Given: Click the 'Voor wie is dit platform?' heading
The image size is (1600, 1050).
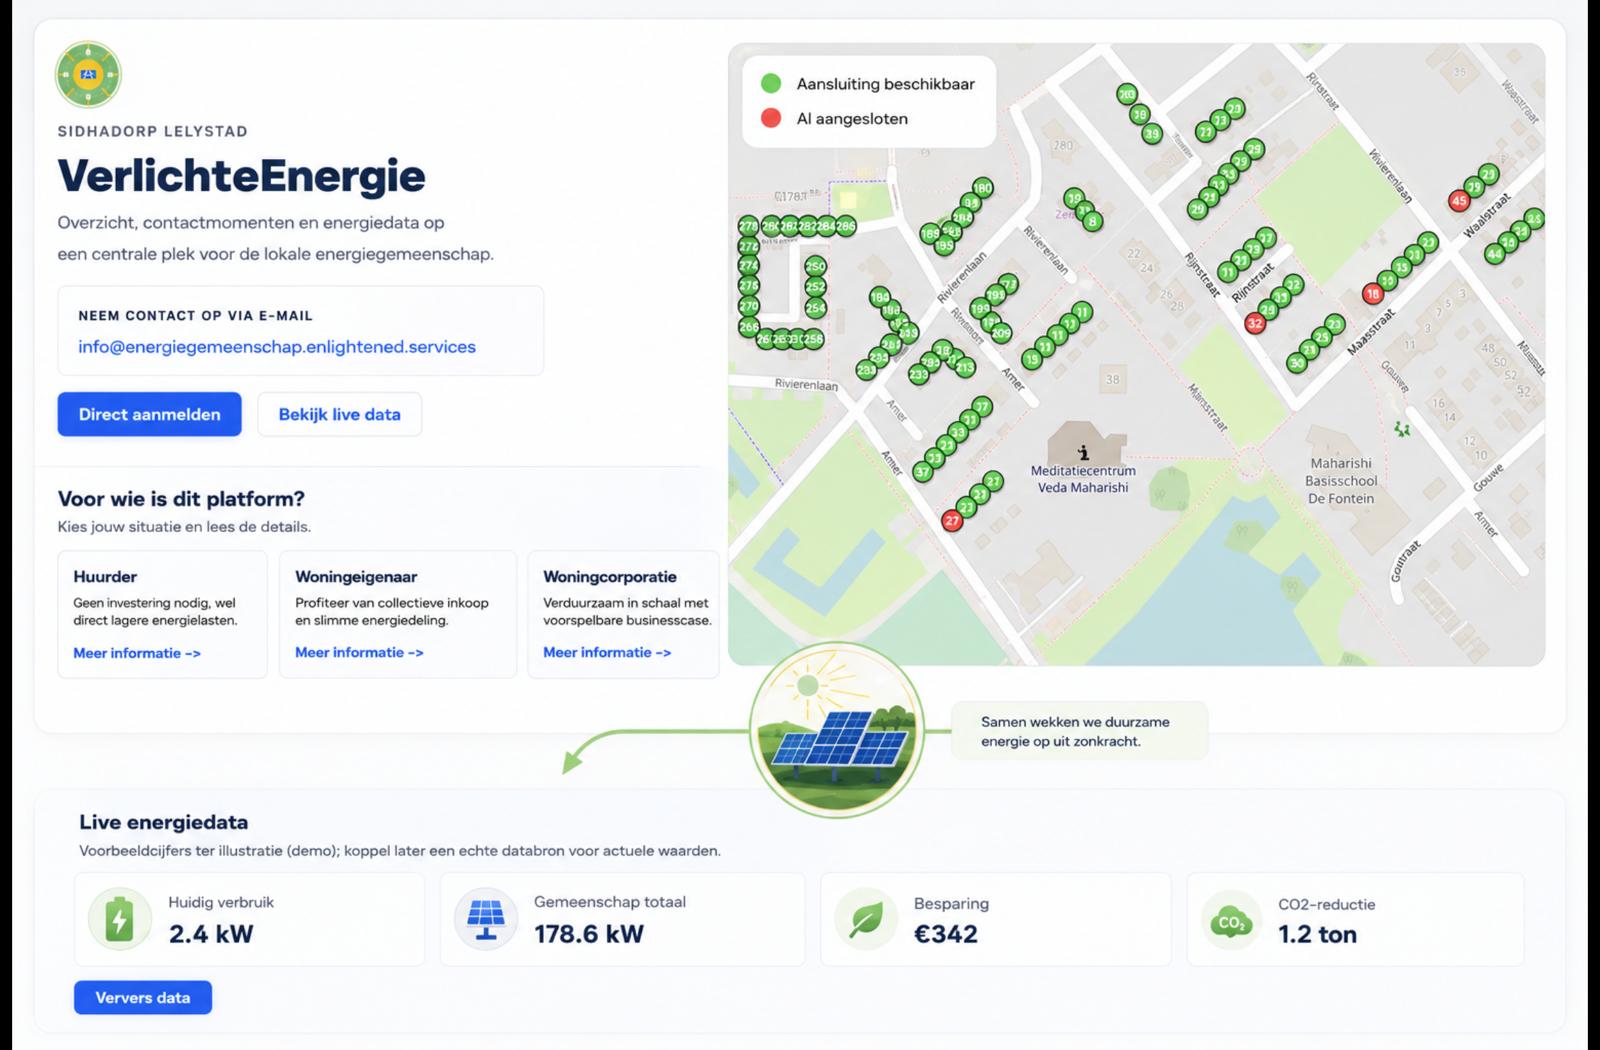Looking at the screenshot, I should coord(181,498).
